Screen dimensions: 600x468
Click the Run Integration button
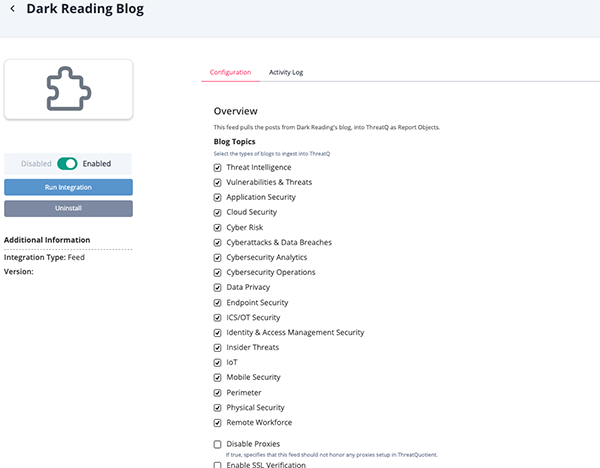click(68, 187)
